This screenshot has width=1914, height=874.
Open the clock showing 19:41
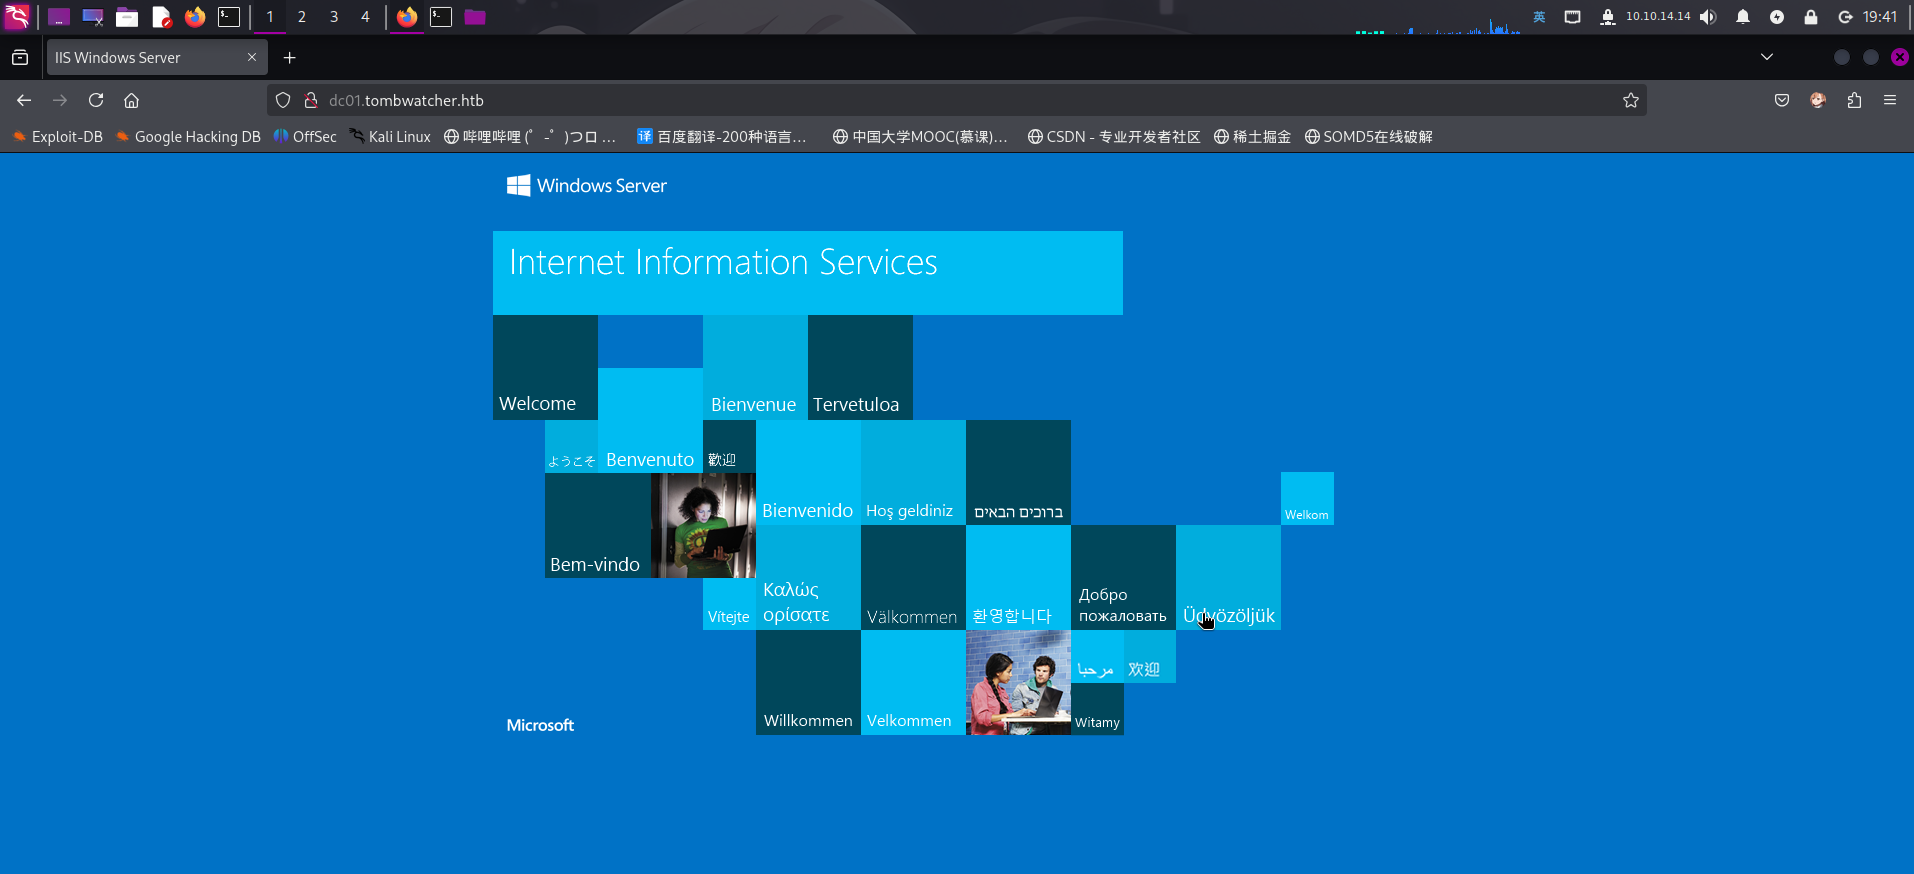(1880, 17)
